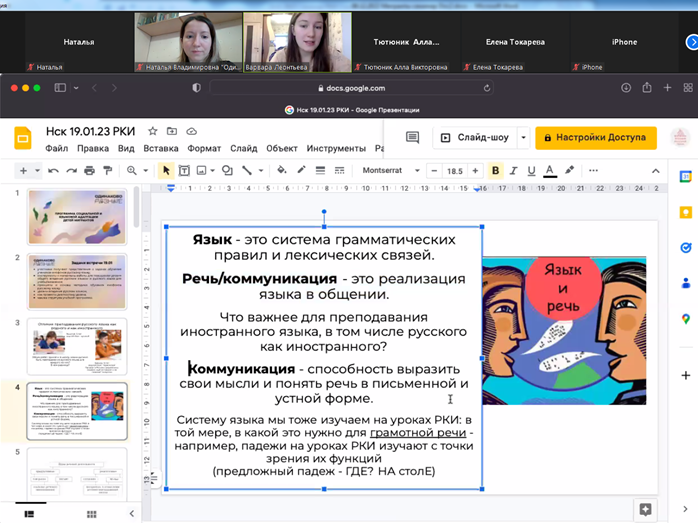Image resolution: width=698 pixels, height=523 pixels.
Task: Open new slide layout dropdown arrow
Action: click(x=37, y=171)
